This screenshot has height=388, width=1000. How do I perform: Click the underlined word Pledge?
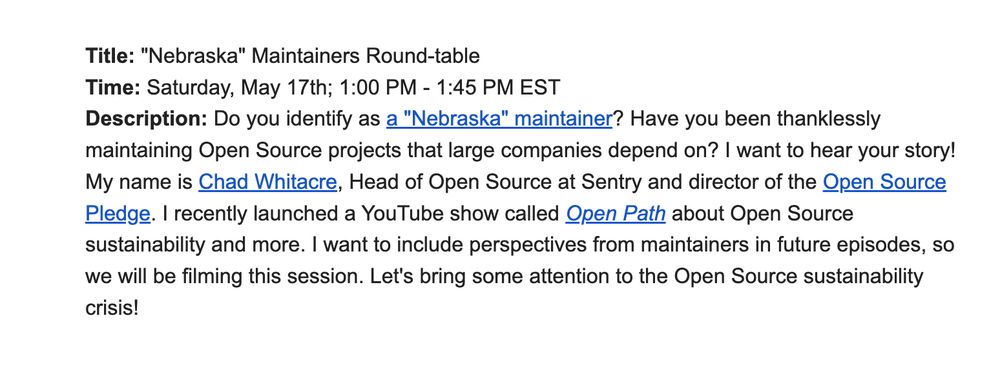tap(118, 214)
